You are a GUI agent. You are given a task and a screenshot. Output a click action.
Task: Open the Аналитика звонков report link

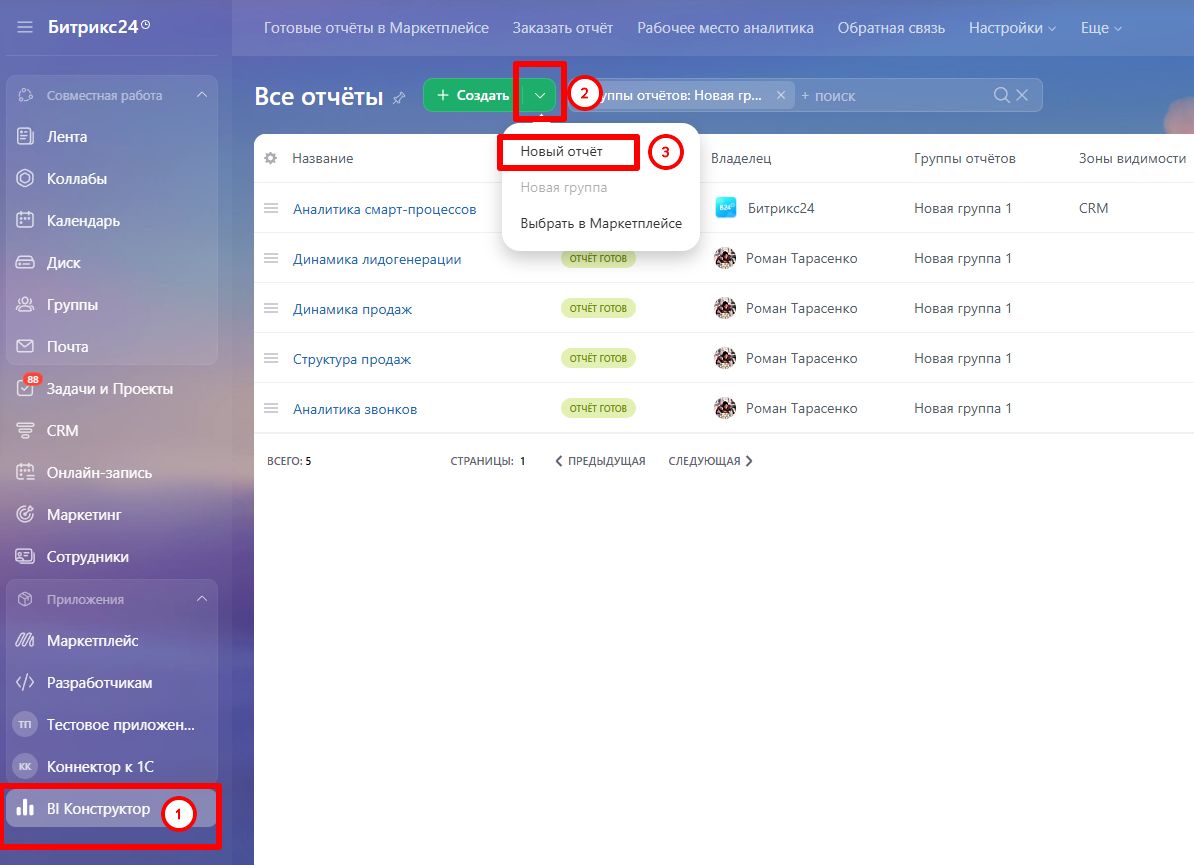pos(355,409)
